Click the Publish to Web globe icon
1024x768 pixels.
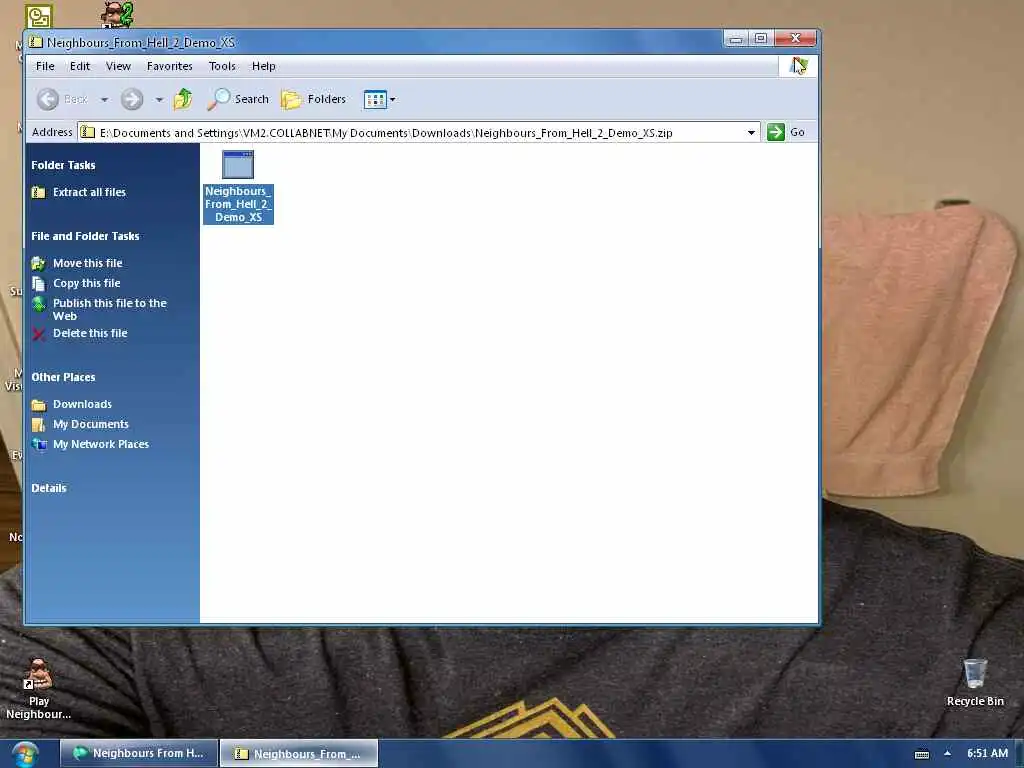pos(39,304)
